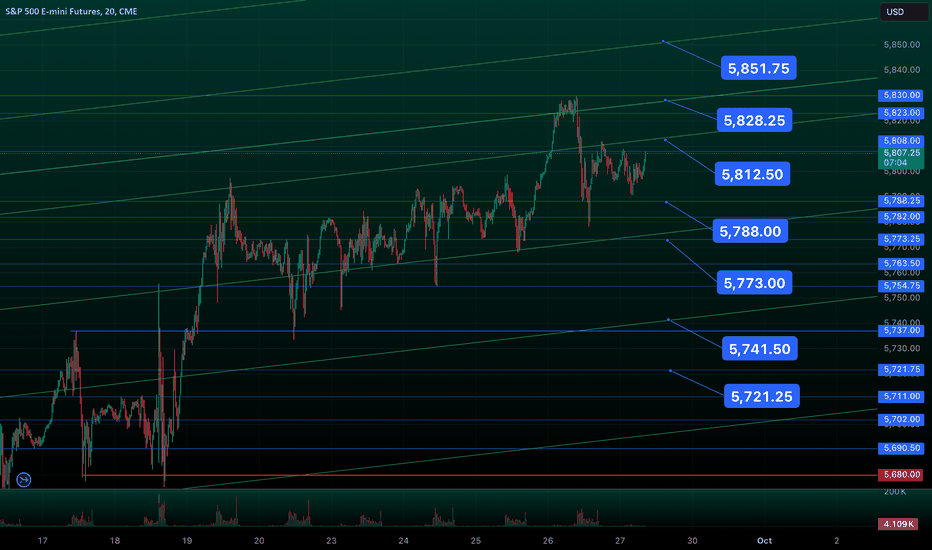
Task: Click date 26 on time axis
Action: 548,540
